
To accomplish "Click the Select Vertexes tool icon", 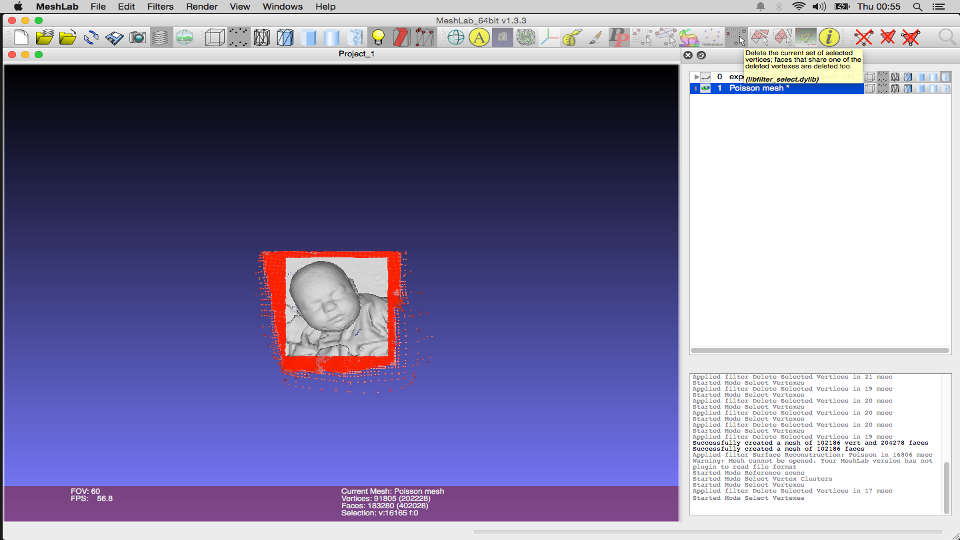I will click(x=735, y=37).
